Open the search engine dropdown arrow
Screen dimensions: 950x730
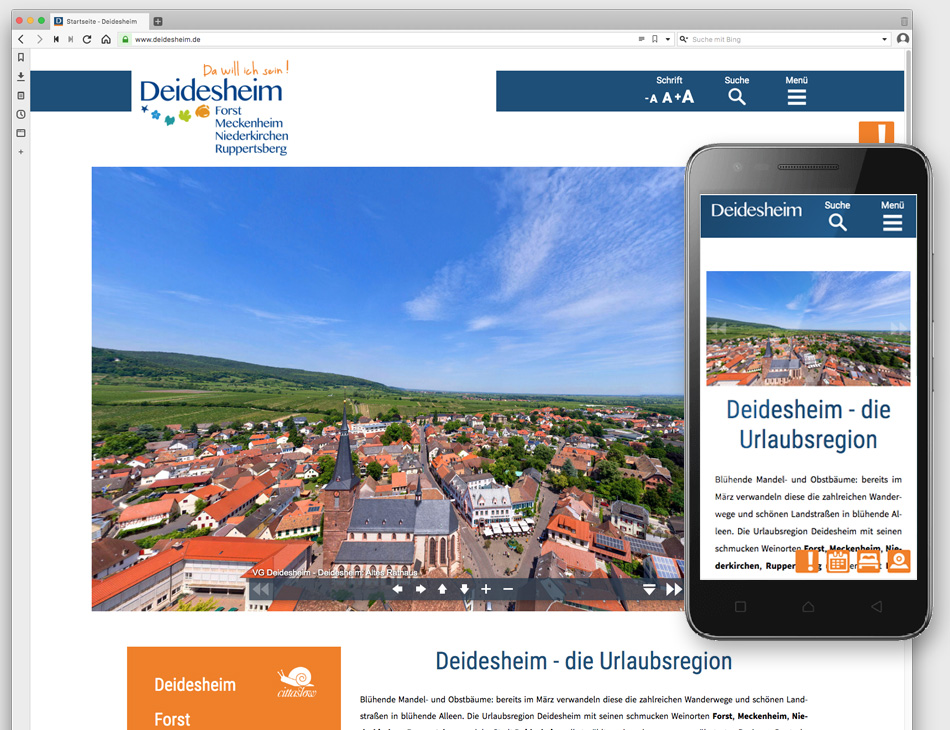[x=885, y=39]
